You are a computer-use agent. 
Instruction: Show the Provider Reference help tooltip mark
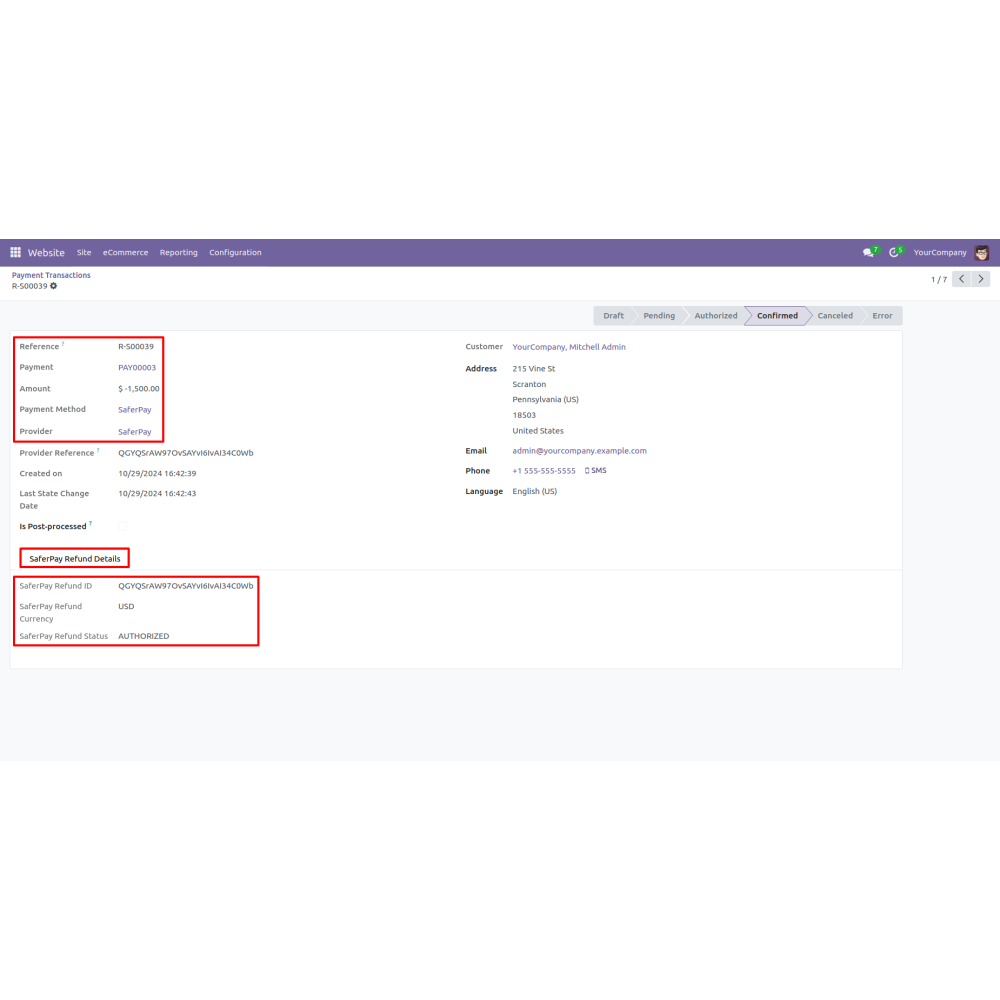[98, 450]
